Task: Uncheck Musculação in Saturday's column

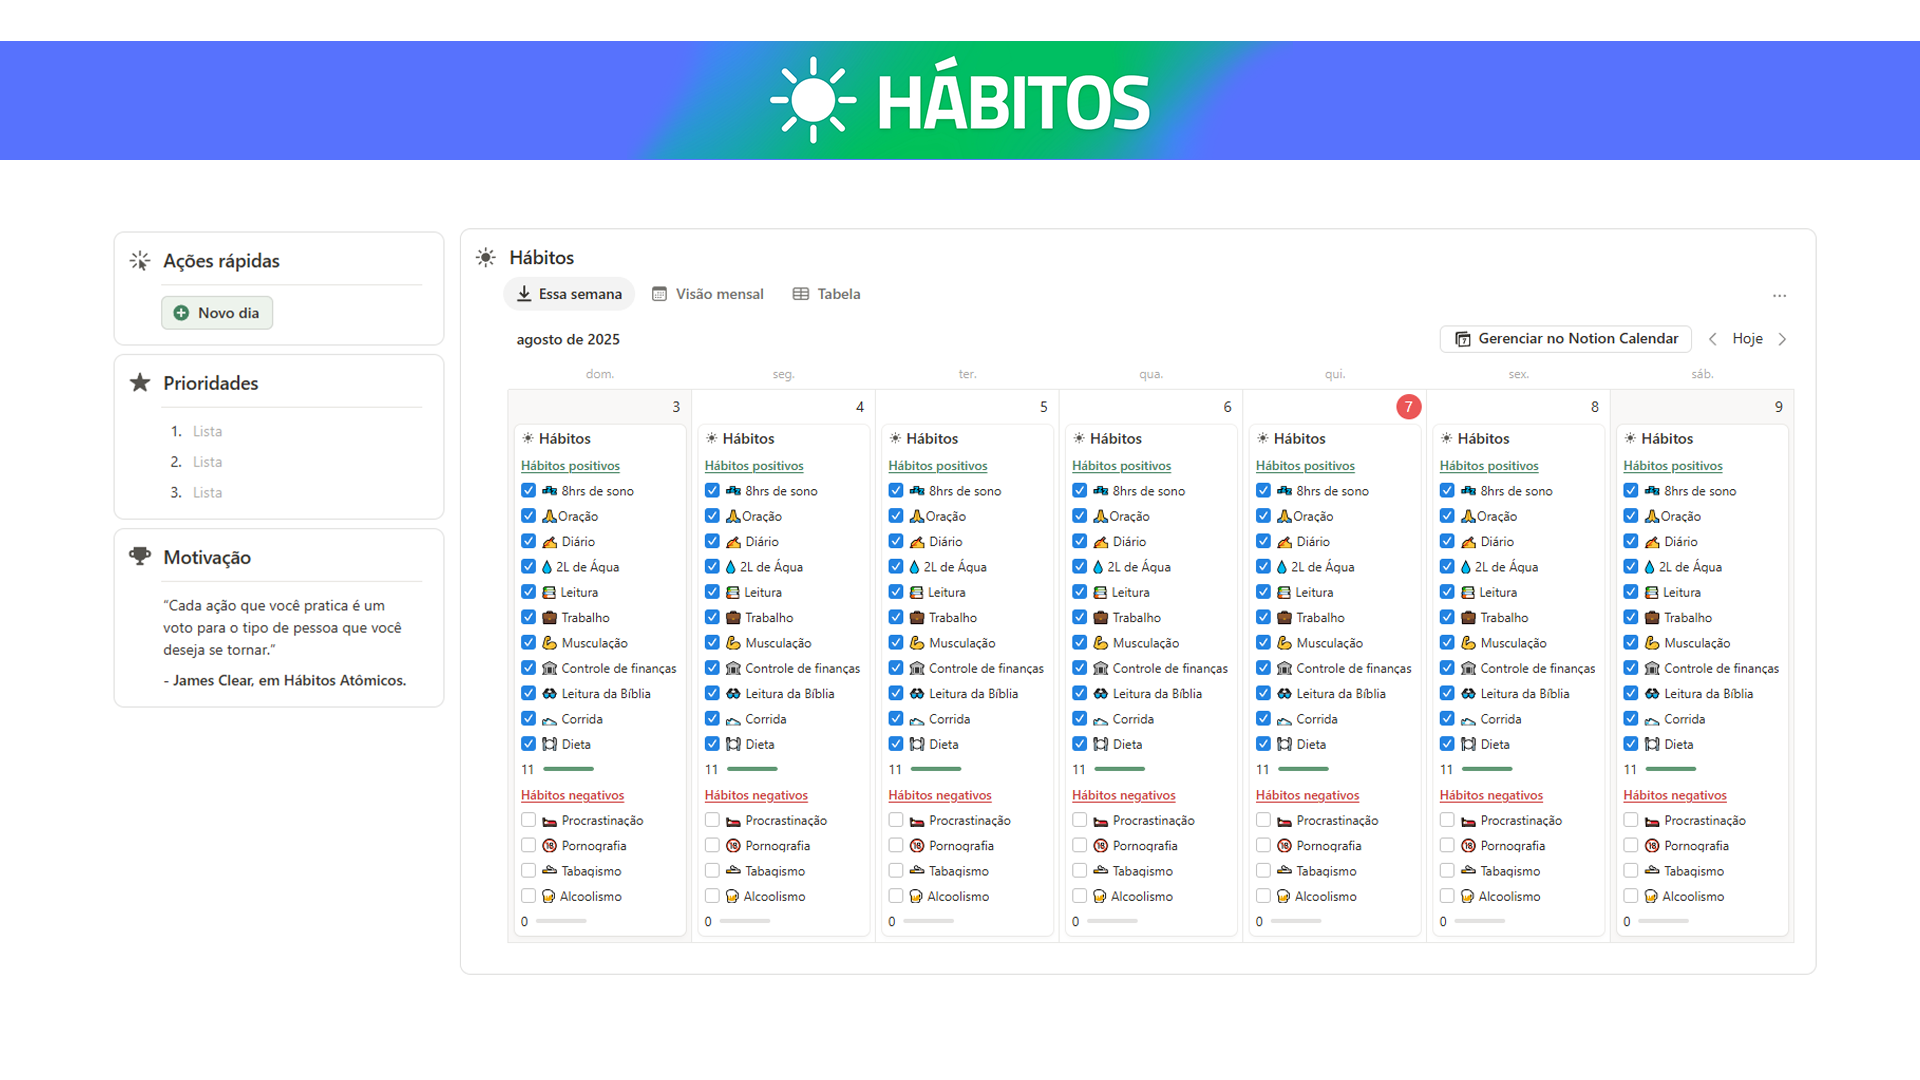Action: [x=1630, y=642]
